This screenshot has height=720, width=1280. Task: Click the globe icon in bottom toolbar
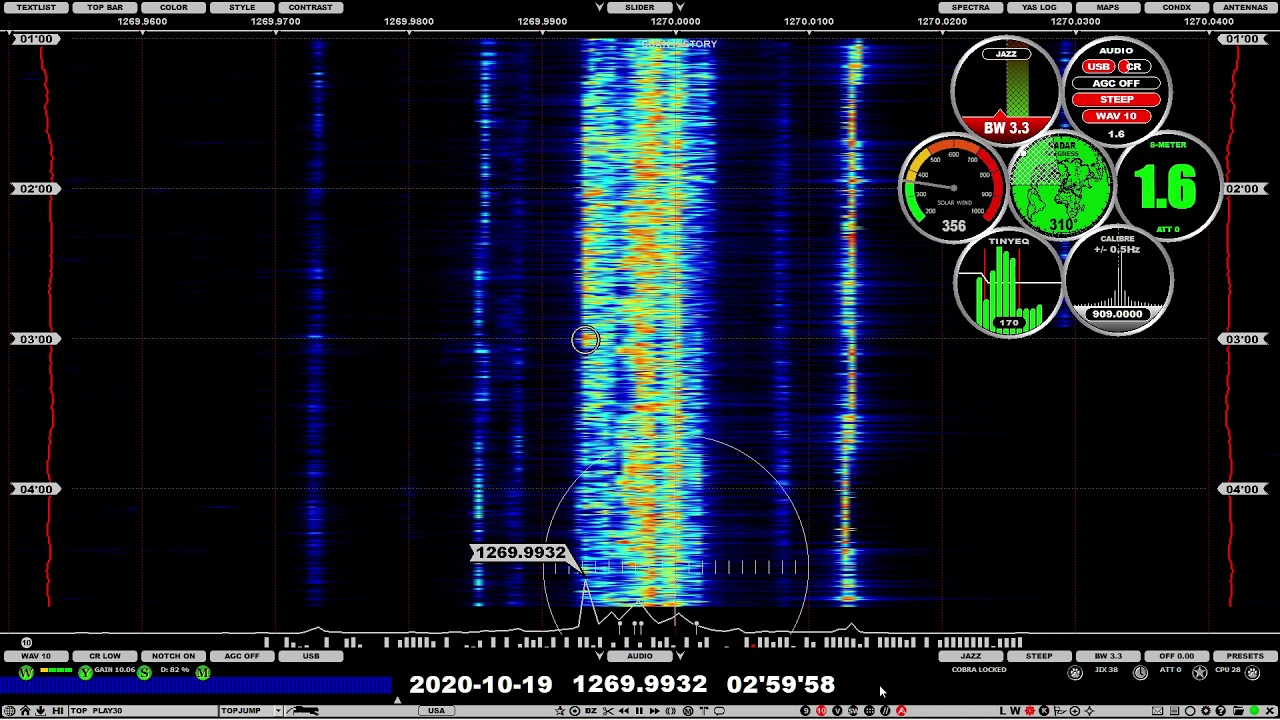click(x=9, y=711)
